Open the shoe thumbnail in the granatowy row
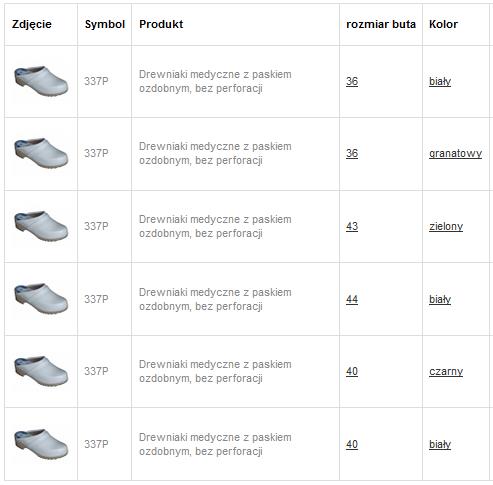493x485 pixels. coord(41,153)
